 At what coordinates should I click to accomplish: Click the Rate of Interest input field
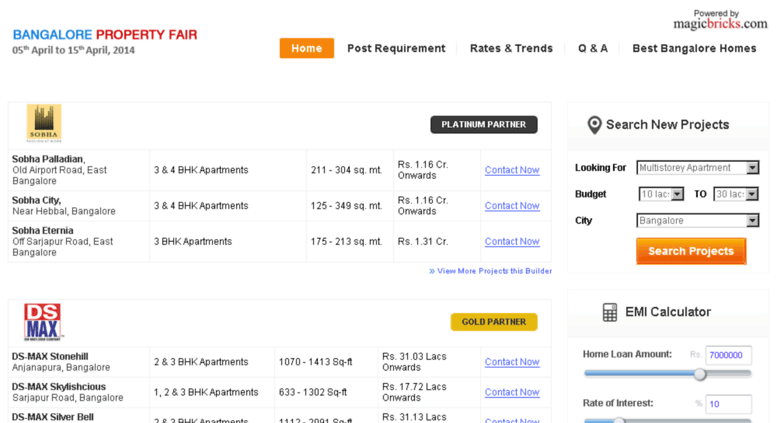pyautogui.click(x=728, y=404)
